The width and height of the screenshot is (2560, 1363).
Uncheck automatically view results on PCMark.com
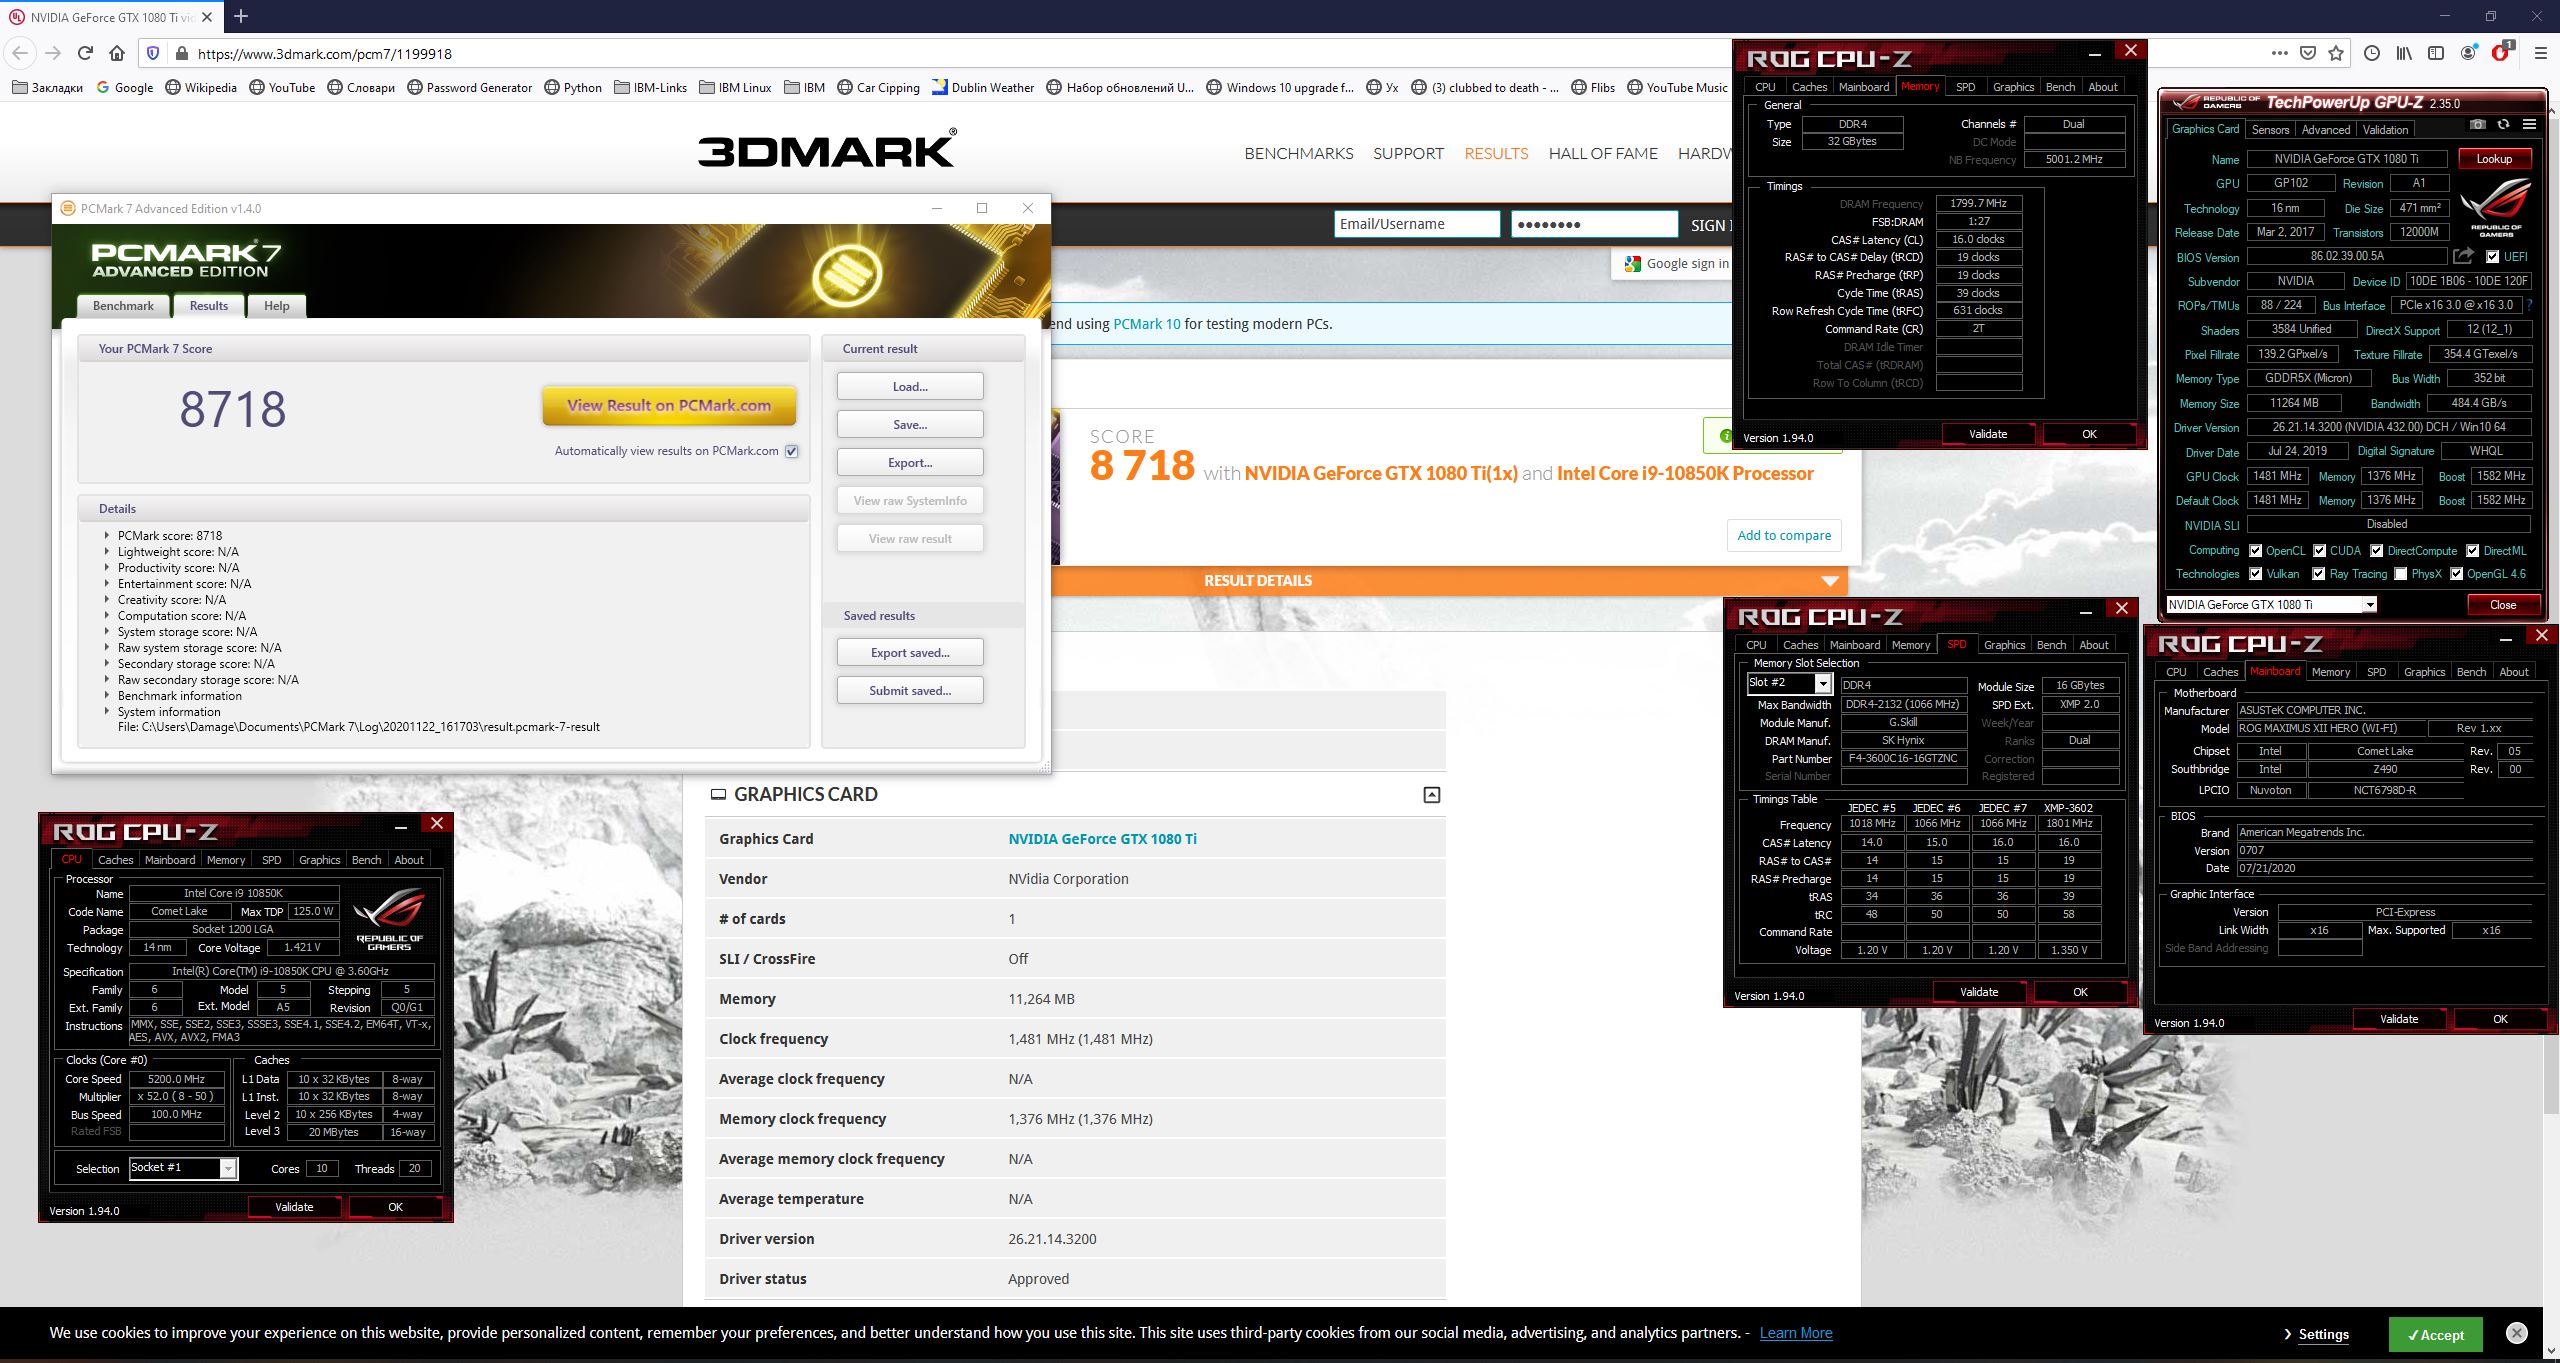pos(791,451)
